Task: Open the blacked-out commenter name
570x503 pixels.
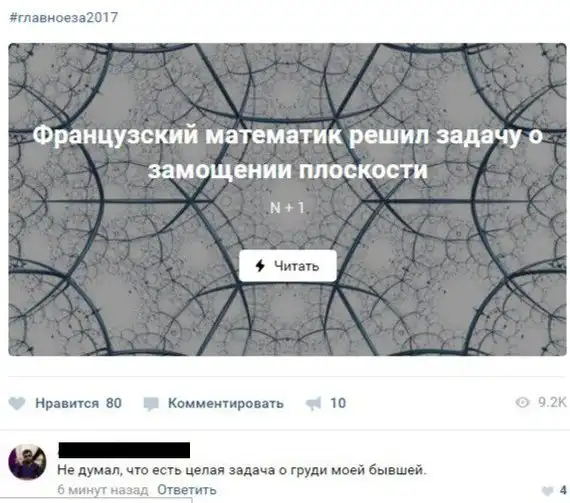Action: tap(124, 450)
